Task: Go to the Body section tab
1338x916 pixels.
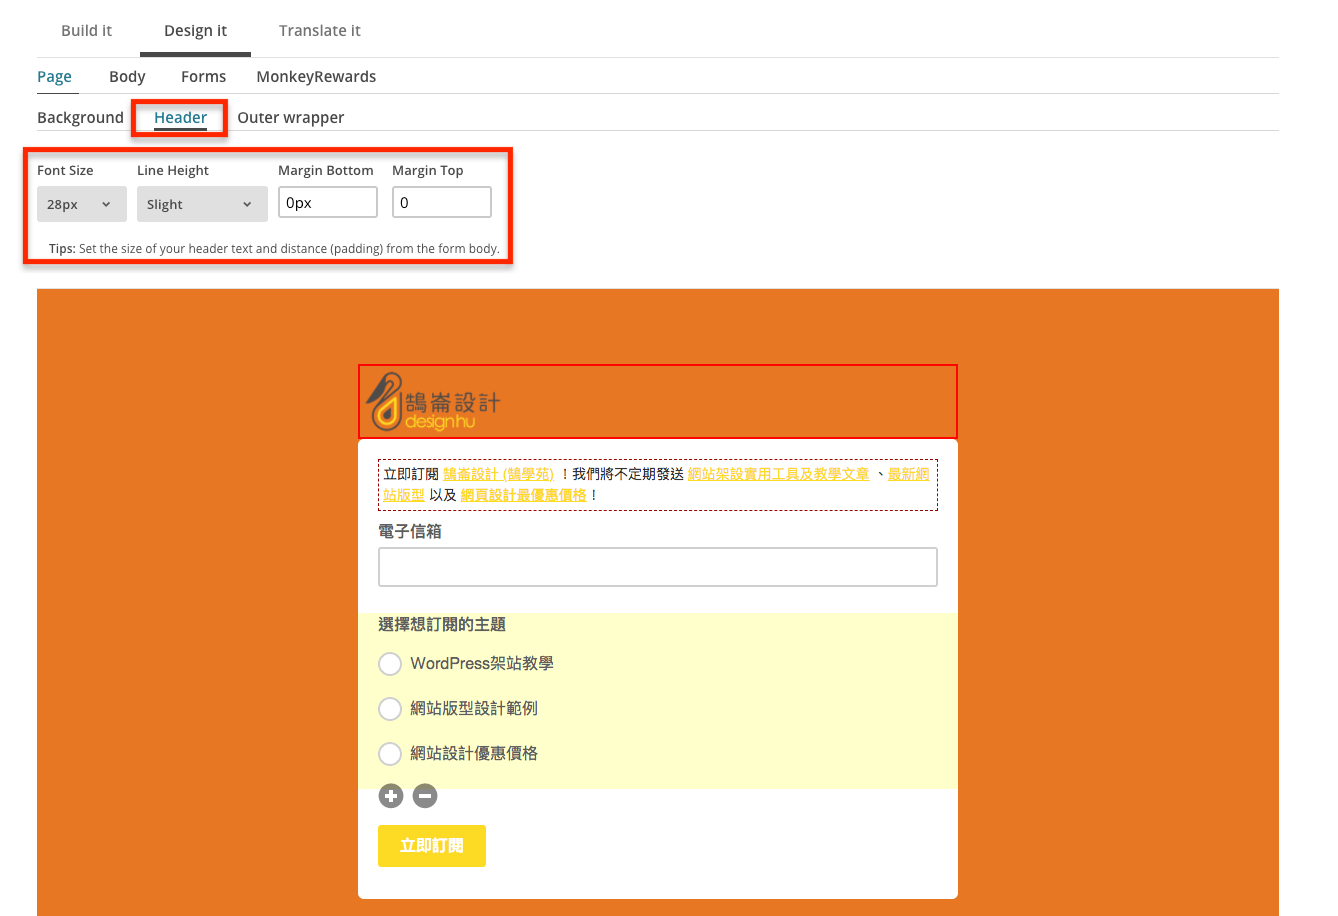Action: point(127,77)
